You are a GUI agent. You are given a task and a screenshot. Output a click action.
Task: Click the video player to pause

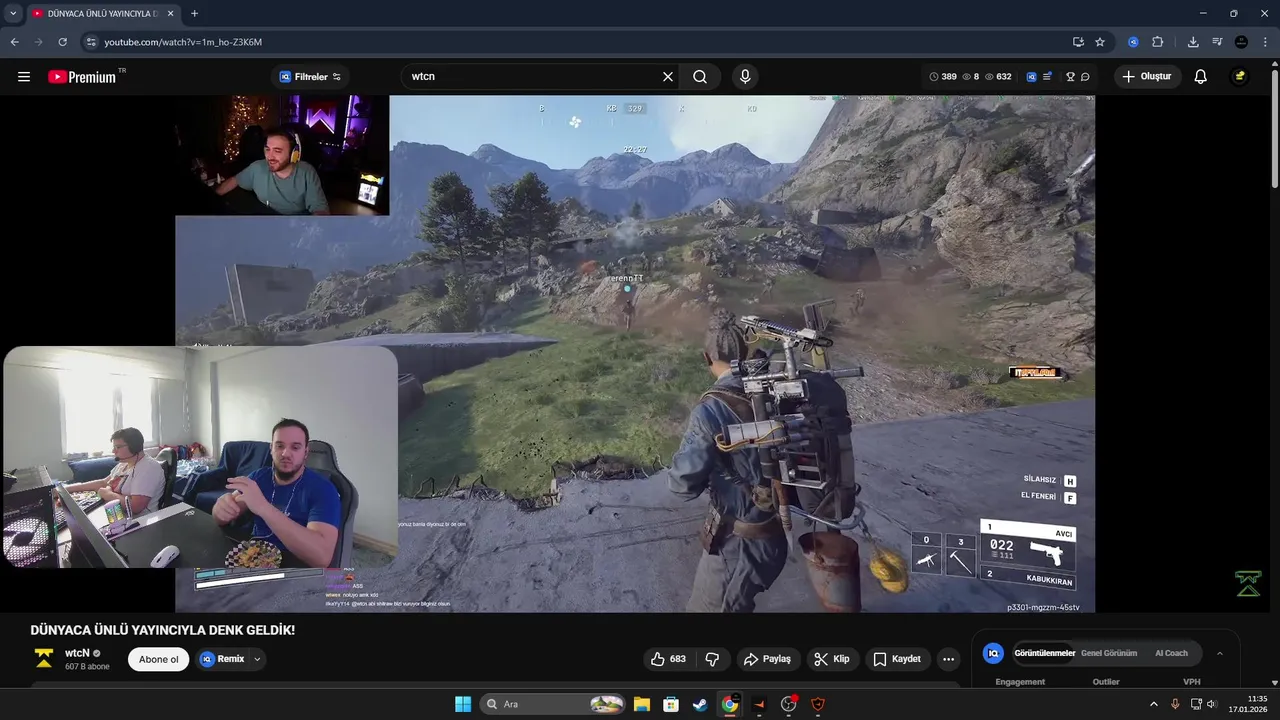pos(635,353)
